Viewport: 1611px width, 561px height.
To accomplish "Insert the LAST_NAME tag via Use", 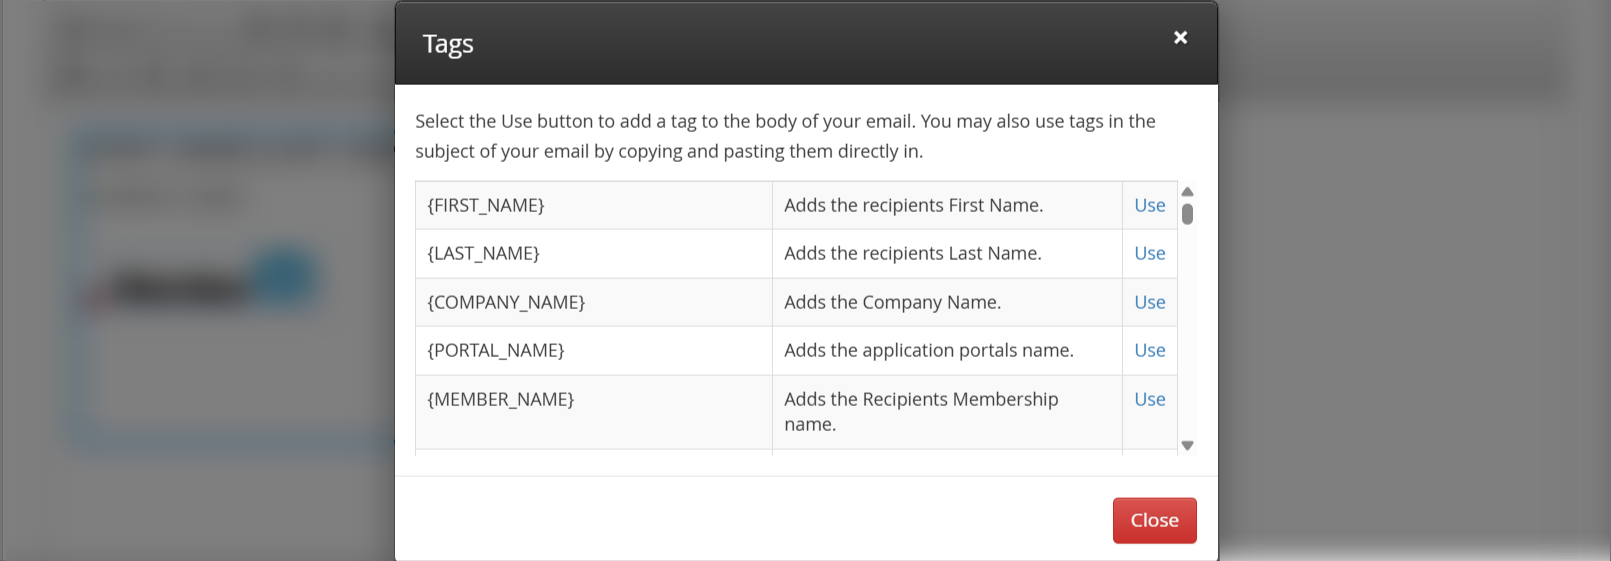I will tap(1149, 254).
